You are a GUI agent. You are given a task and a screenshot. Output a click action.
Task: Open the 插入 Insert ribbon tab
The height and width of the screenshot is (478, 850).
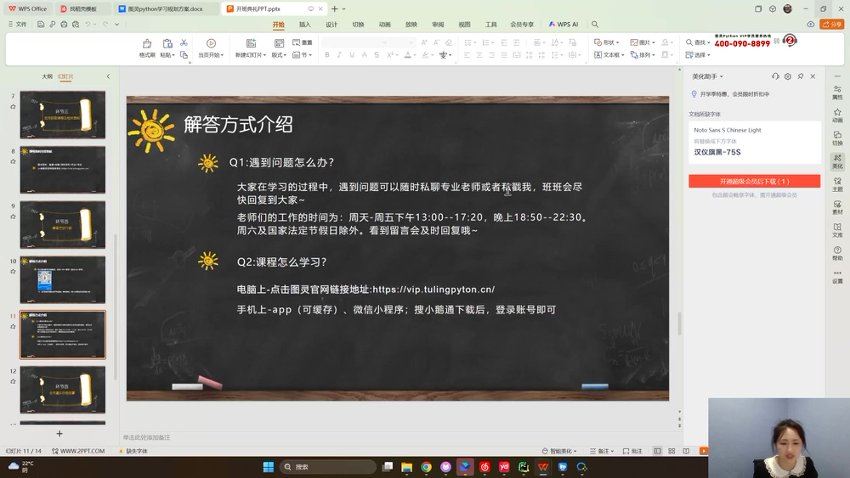point(305,24)
